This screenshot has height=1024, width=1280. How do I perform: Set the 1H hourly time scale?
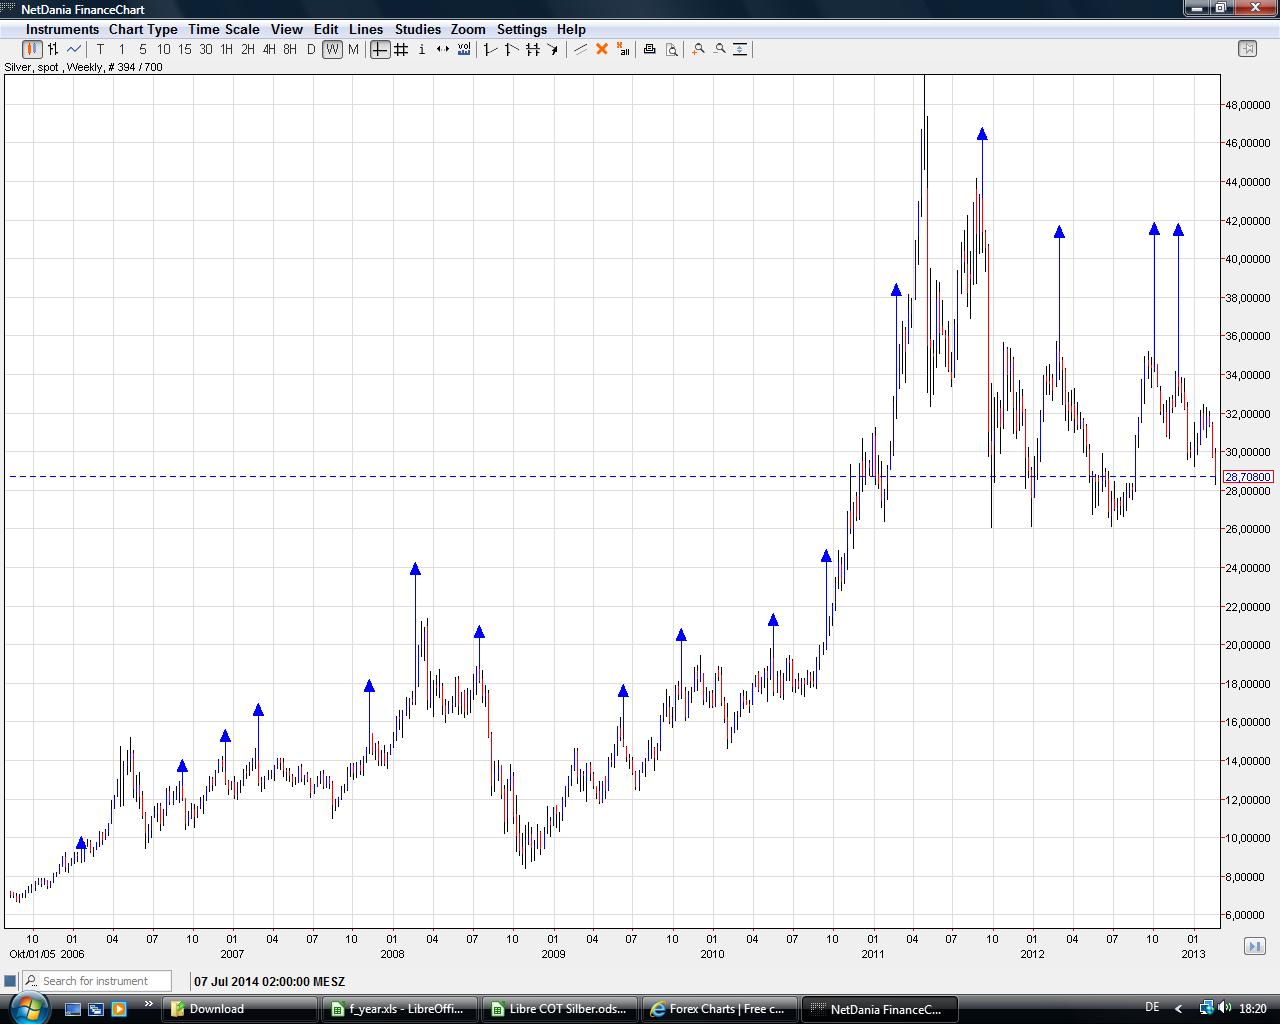tap(227, 49)
